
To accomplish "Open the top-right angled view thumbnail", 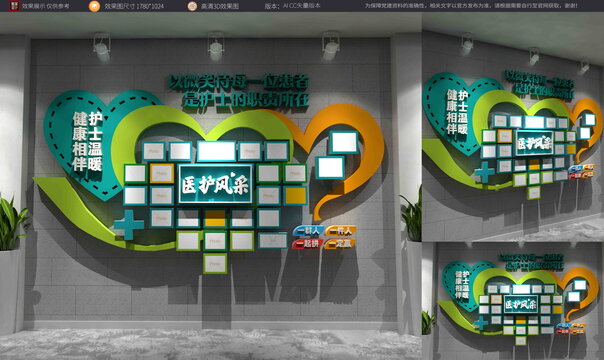I will (x=513, y=127).
